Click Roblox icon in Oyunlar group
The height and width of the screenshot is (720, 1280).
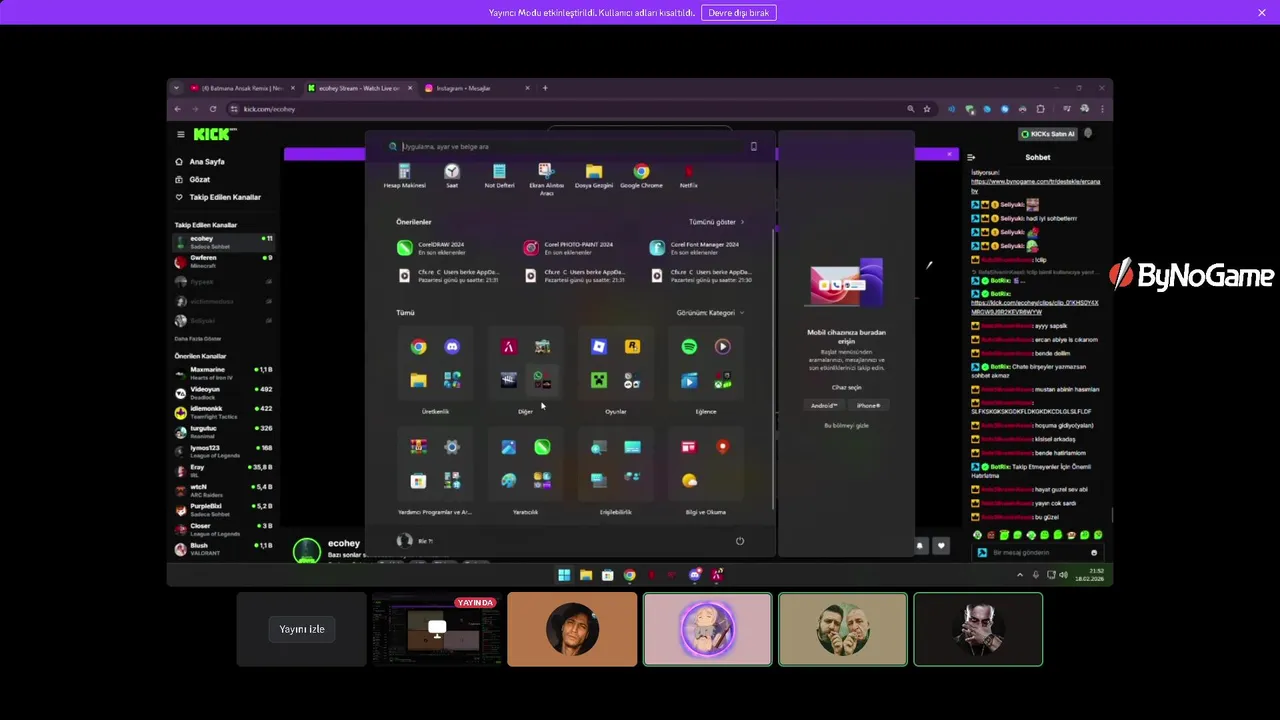coord(598,347)
